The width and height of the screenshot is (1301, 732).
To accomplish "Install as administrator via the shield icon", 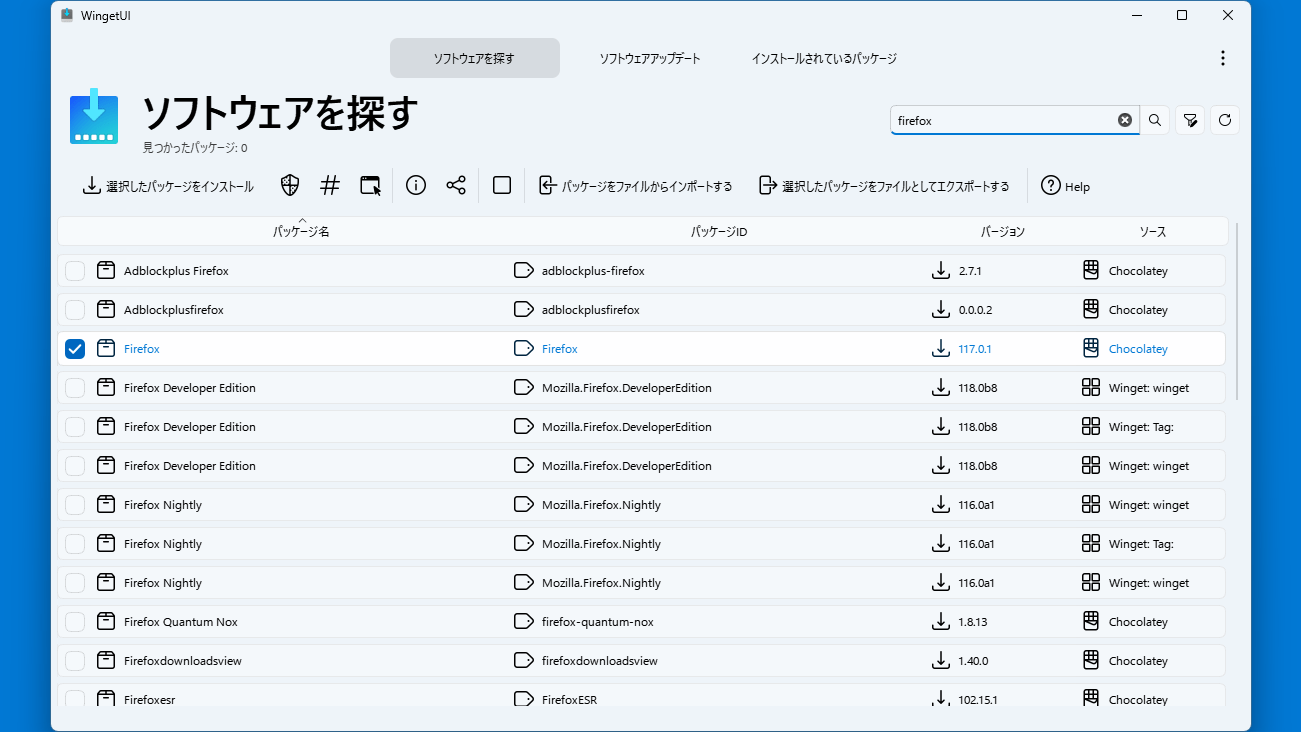I will click(x=290, y=185).
